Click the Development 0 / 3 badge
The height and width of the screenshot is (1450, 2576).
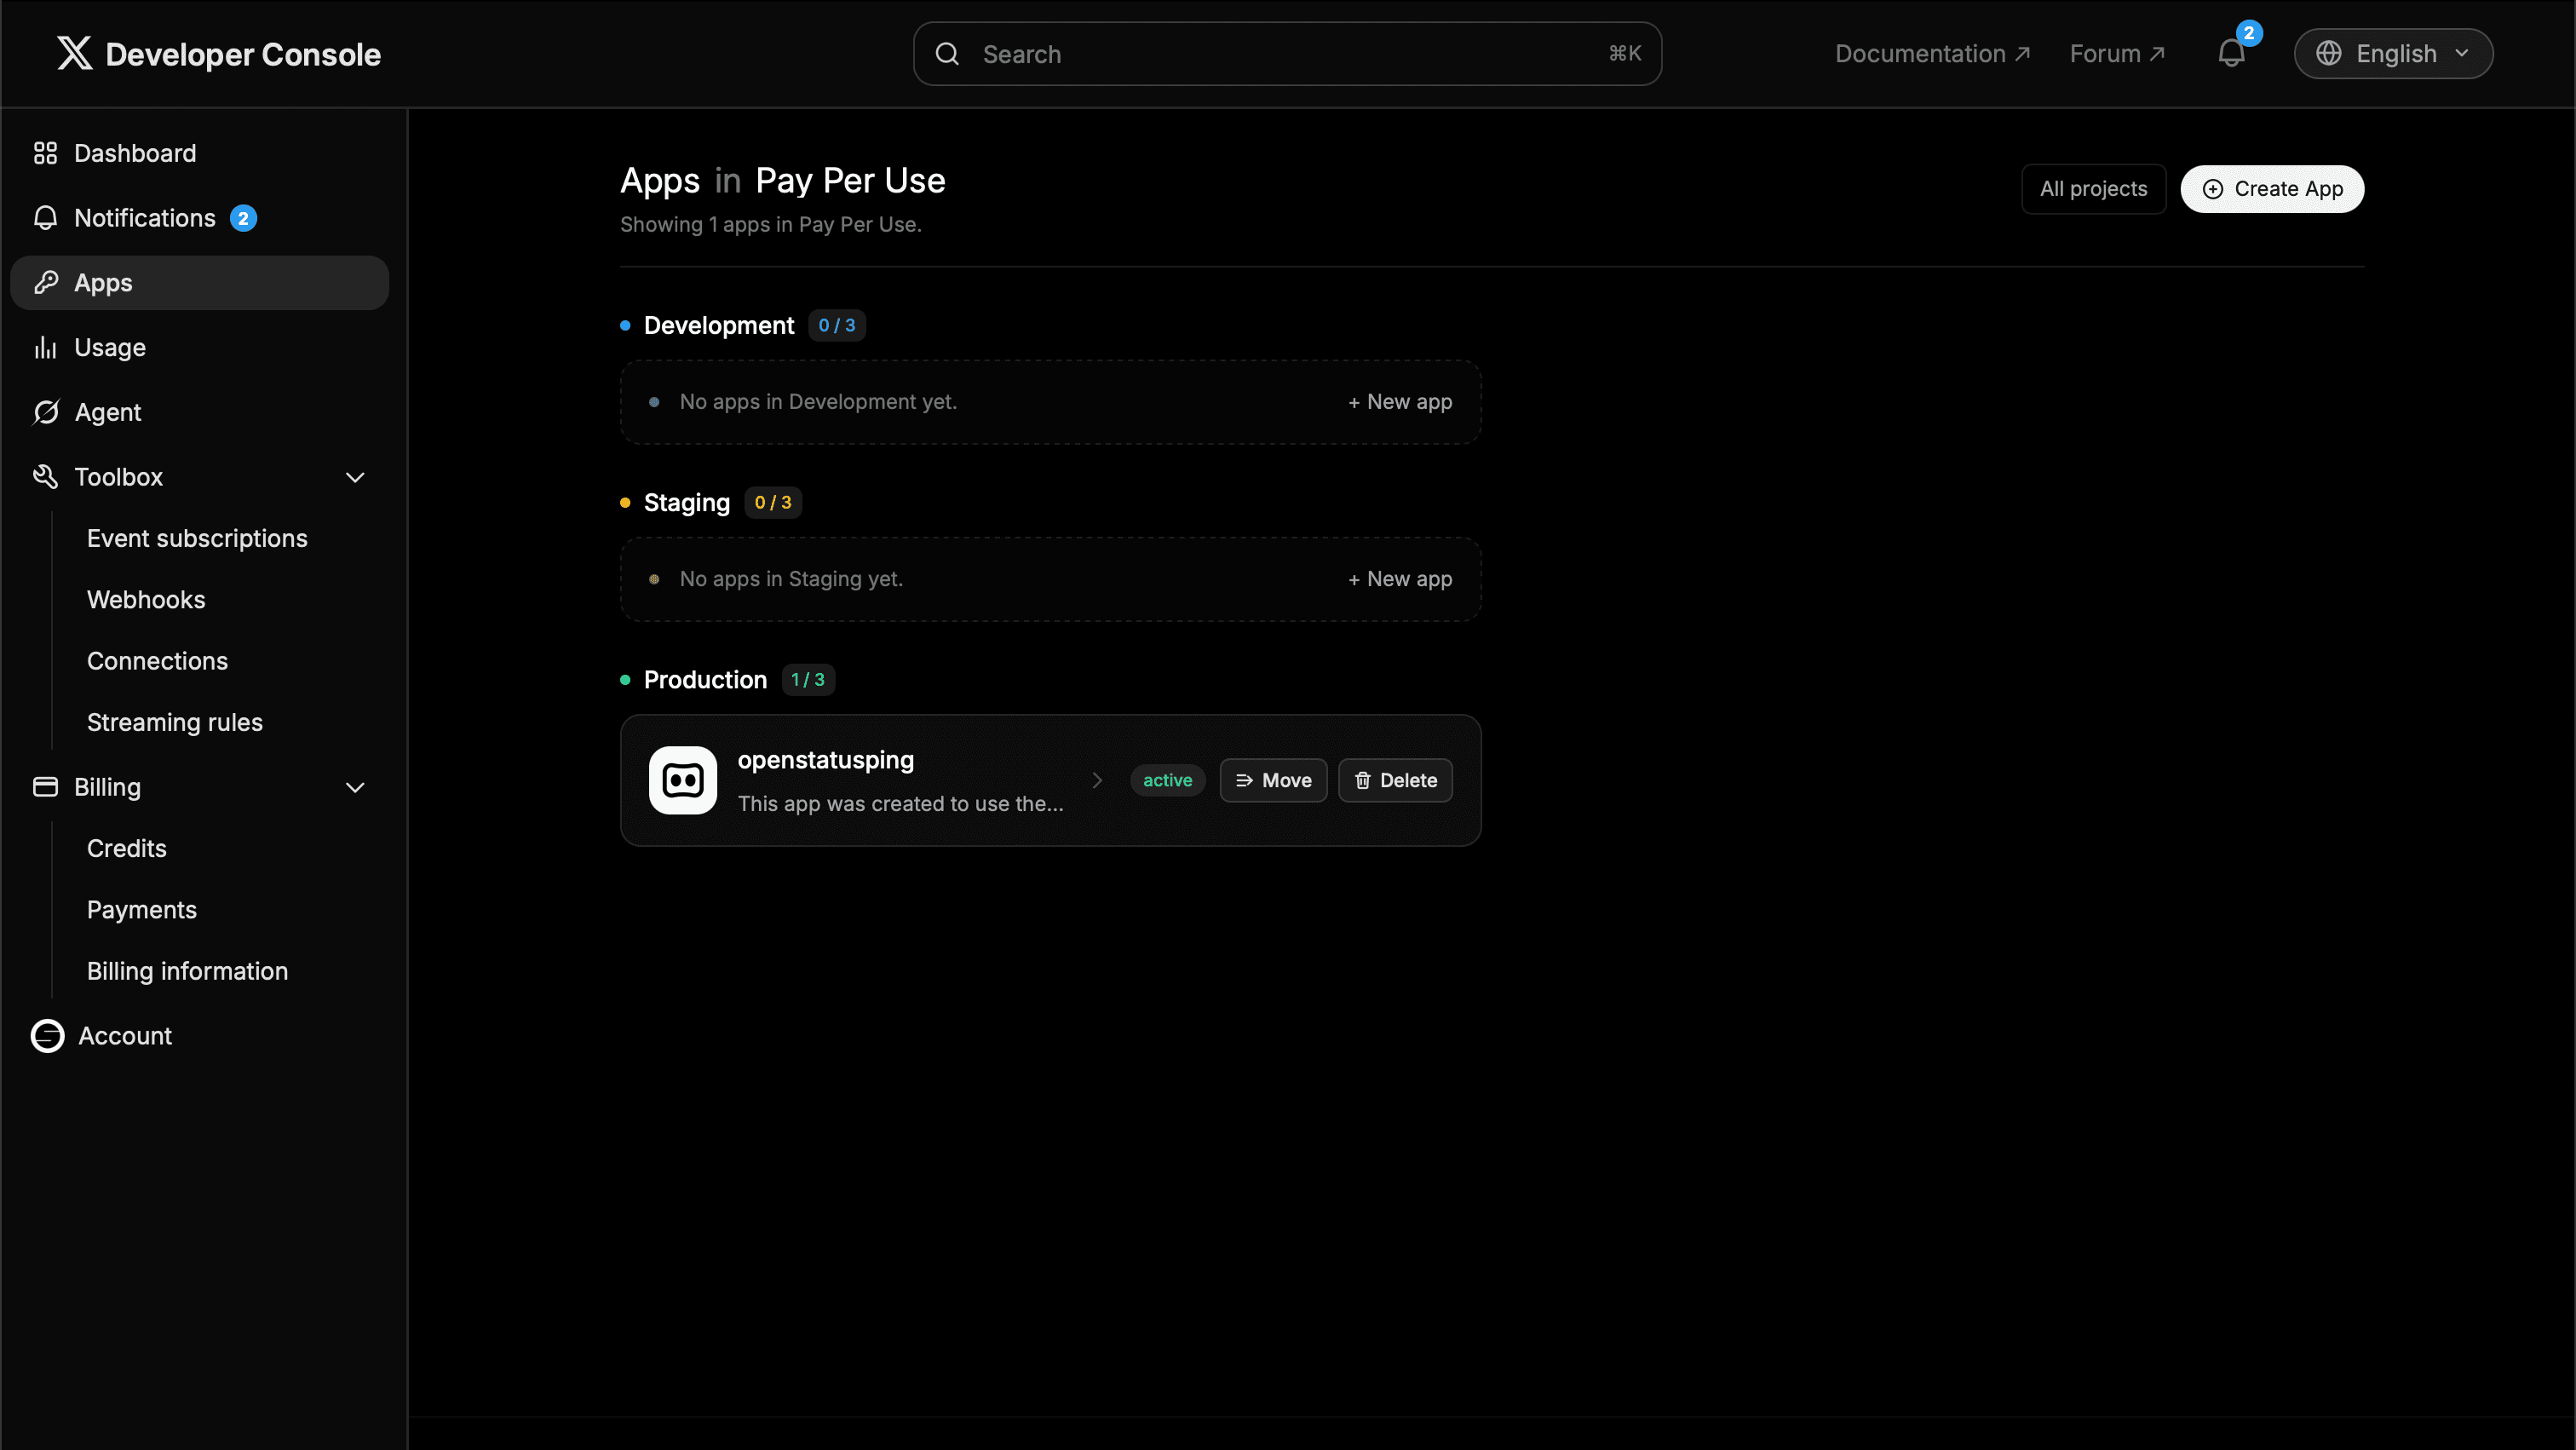837,325
